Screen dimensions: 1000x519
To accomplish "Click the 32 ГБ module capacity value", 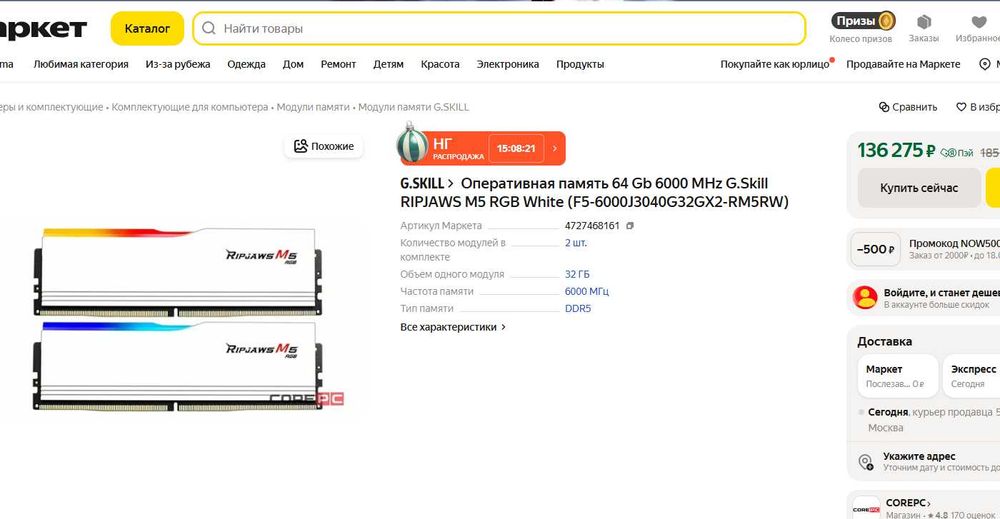I will pyautogui.click(x=577, y=274).
